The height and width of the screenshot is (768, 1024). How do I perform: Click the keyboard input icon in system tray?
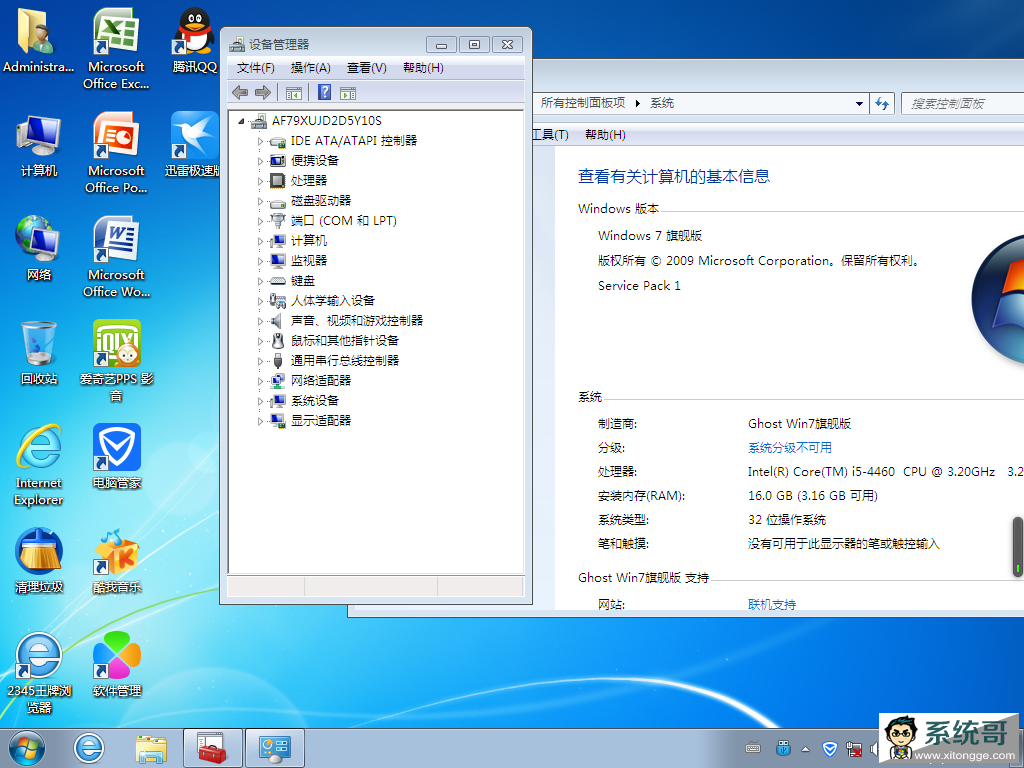(753, 748)
